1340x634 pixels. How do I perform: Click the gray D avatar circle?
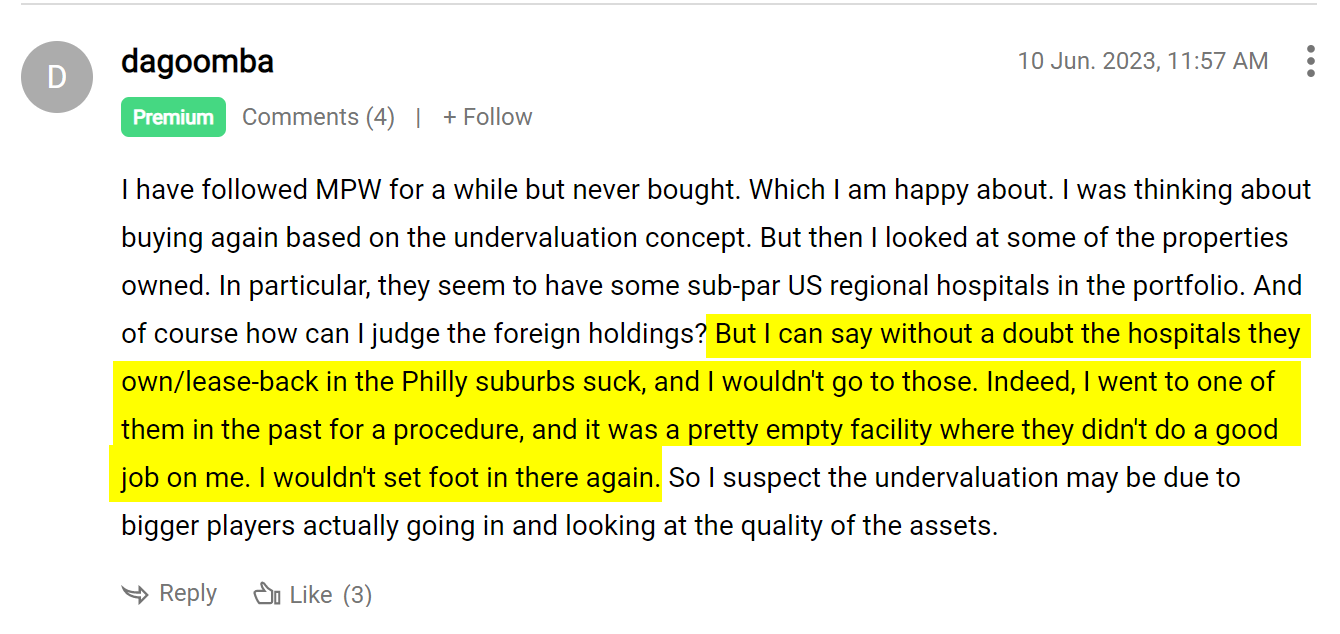57,77
